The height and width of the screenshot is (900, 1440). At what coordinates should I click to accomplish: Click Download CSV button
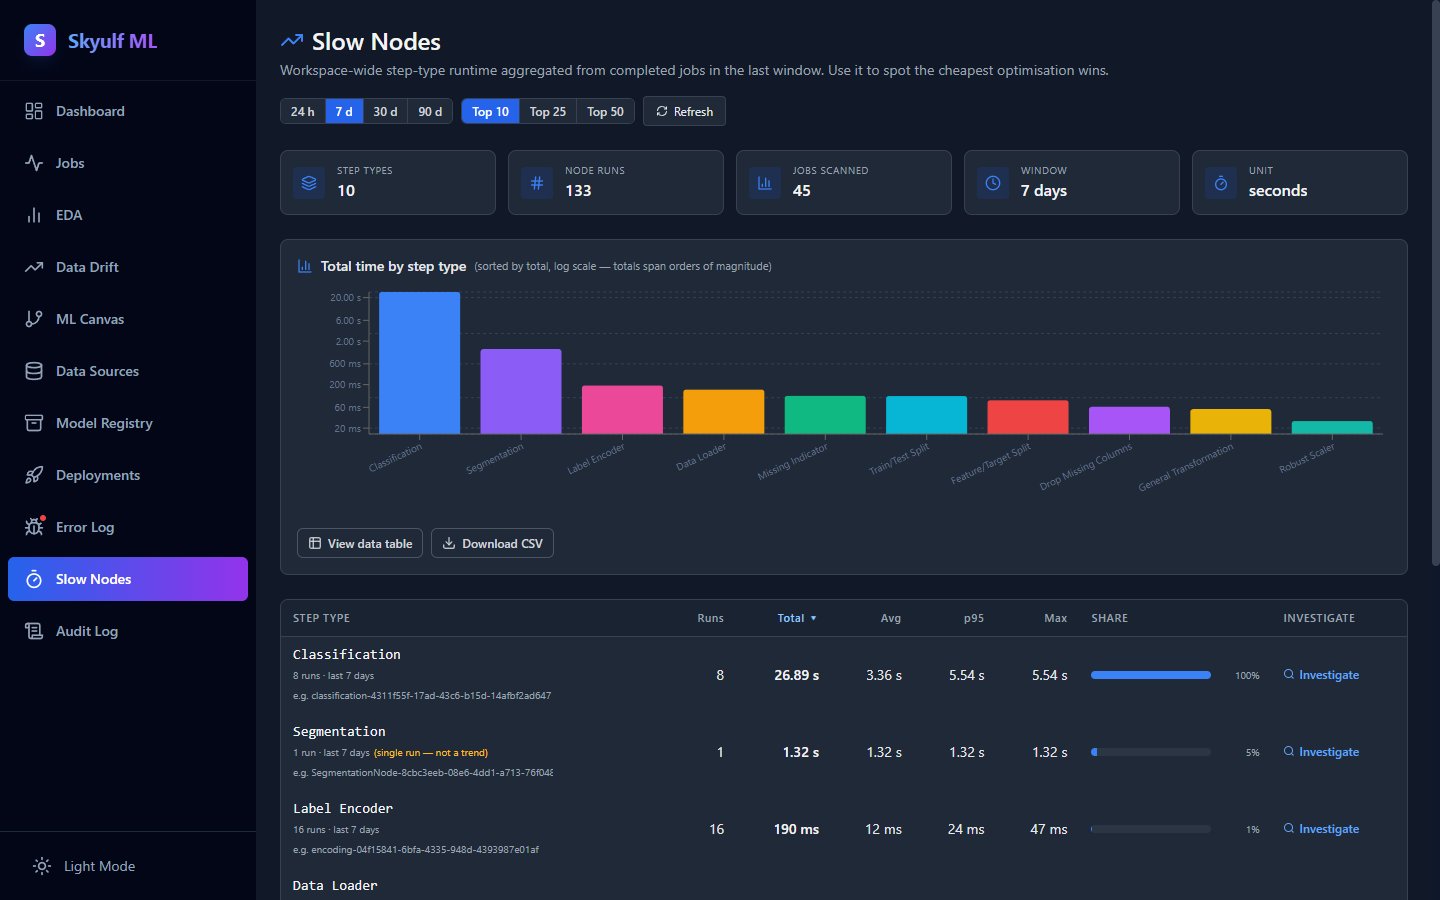tap(492, 543)
